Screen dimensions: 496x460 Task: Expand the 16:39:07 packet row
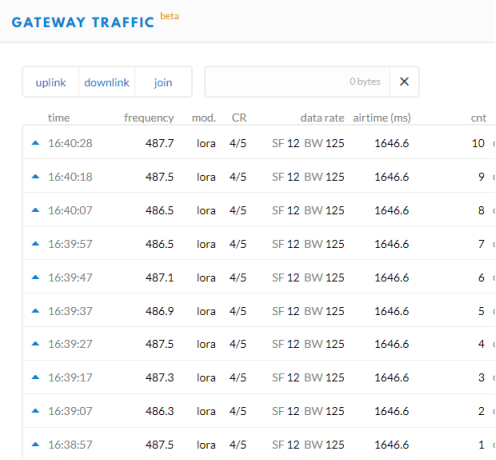coord(259,411)
